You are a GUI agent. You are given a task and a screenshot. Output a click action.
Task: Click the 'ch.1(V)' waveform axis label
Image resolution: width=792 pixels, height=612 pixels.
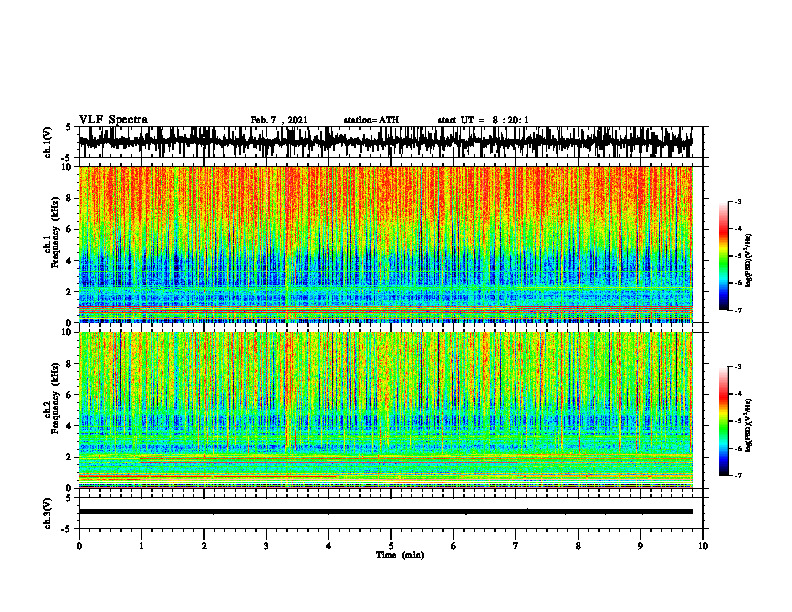[x=48, y=142]
